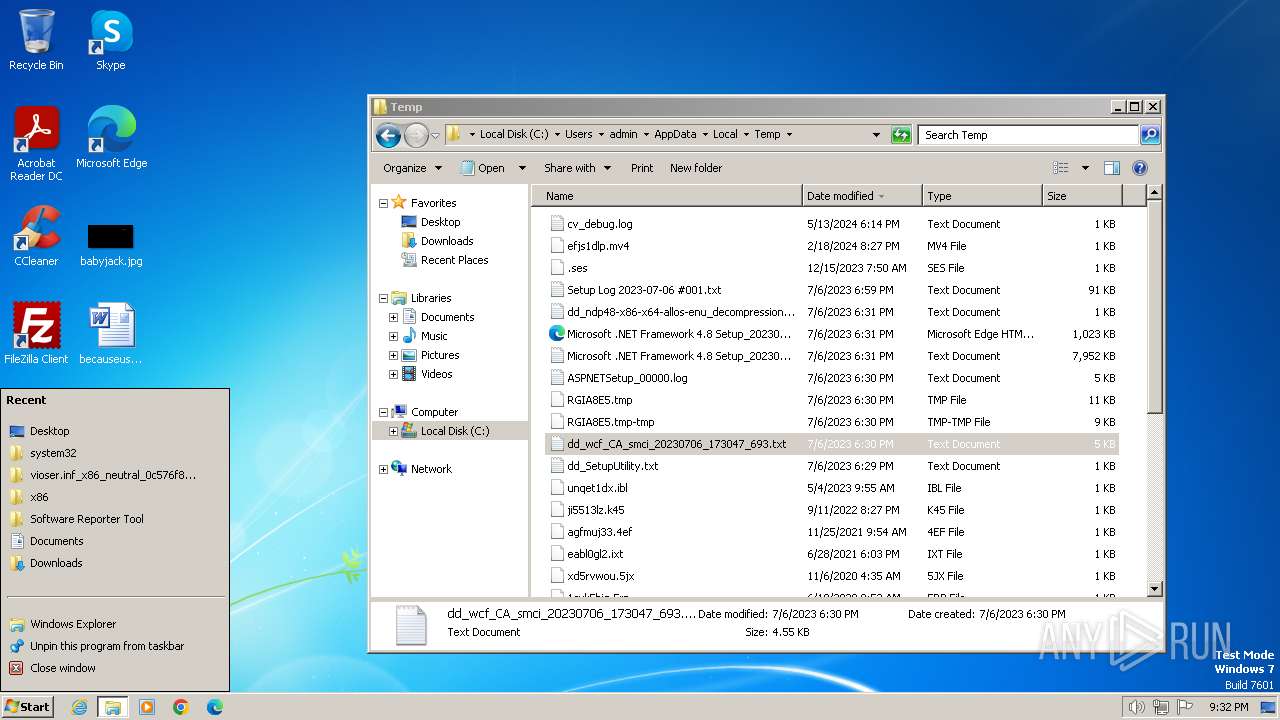Click the Print toolbar button
The width and height of the screenshot is (1280, 720).
(x=642, y=168)
